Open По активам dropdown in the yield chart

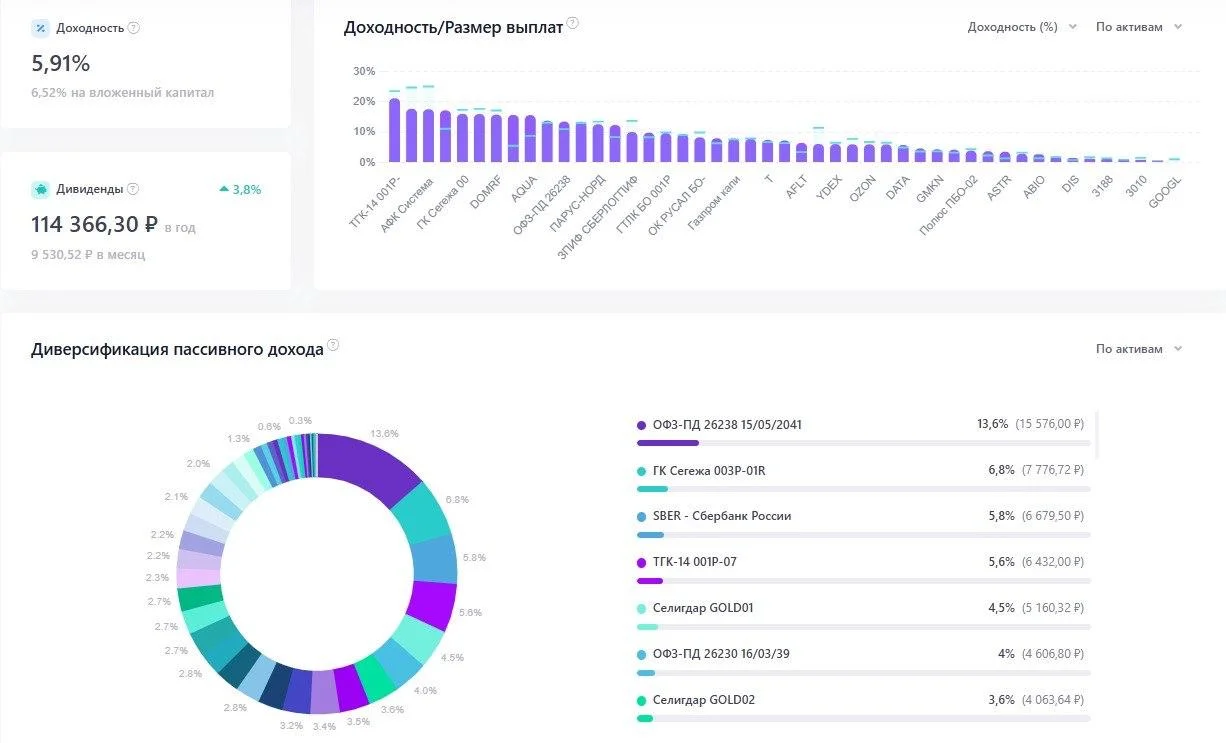click(x=1139, y=27)
